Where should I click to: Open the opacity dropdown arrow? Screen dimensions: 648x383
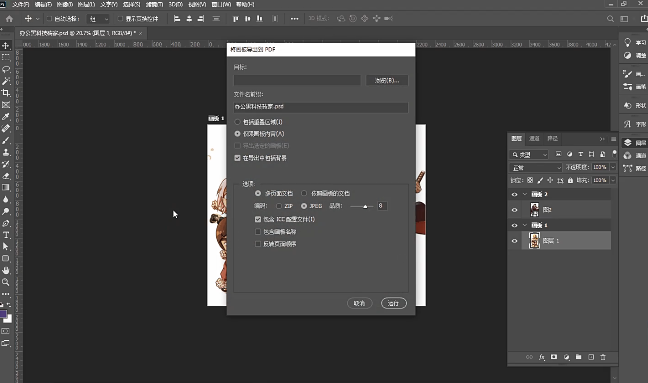pyautogui.click(x=613, y=167)
